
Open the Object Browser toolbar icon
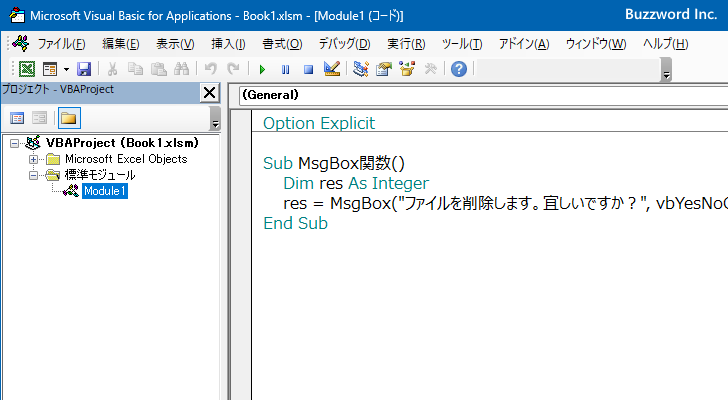click(407, 69)
